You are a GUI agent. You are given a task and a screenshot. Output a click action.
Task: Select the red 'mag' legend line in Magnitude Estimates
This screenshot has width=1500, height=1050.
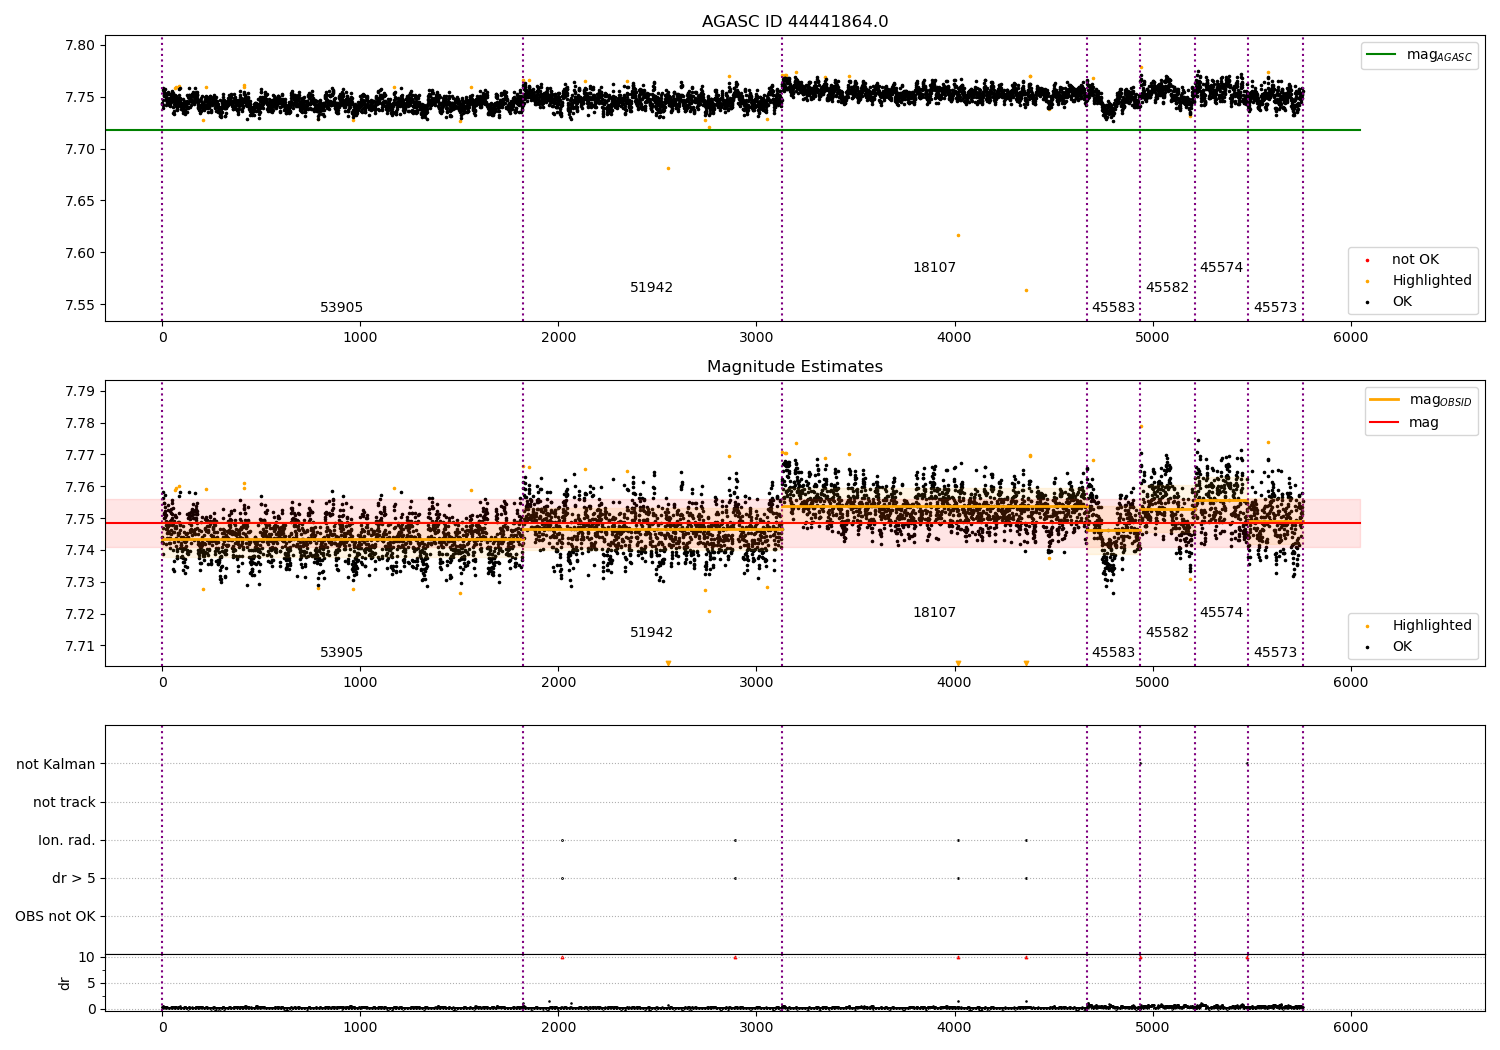click(x=1384, y=423)
